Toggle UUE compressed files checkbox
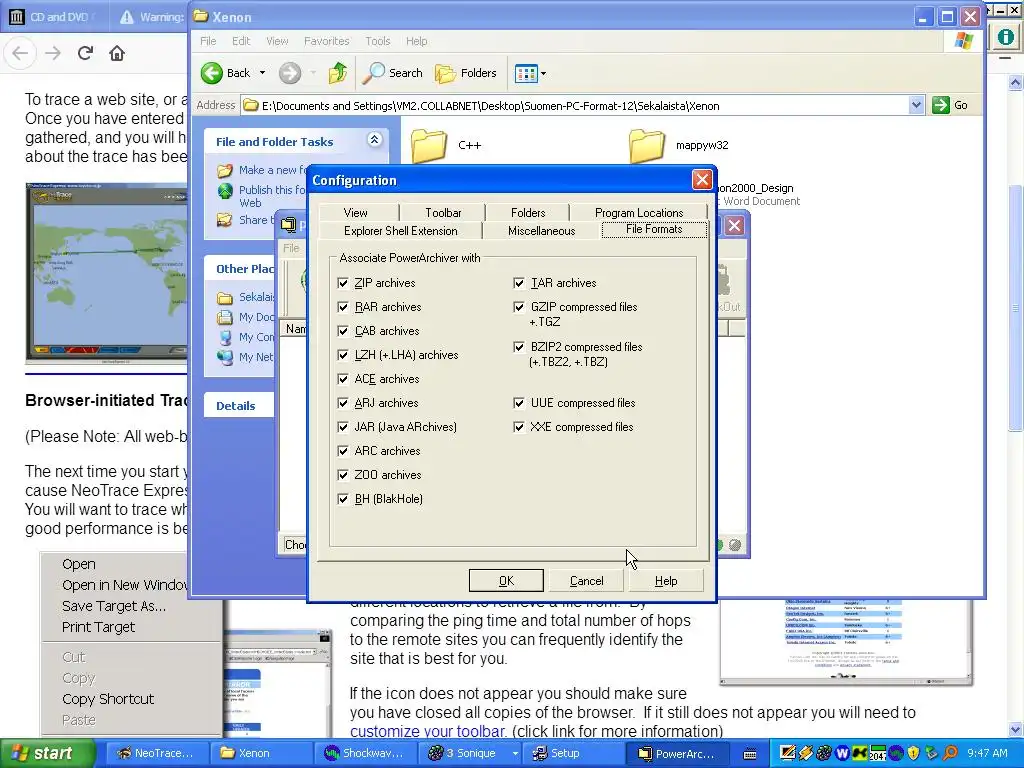Image resolution: width=1024 pixels, height=768 pixels. (x=519, y=403)
